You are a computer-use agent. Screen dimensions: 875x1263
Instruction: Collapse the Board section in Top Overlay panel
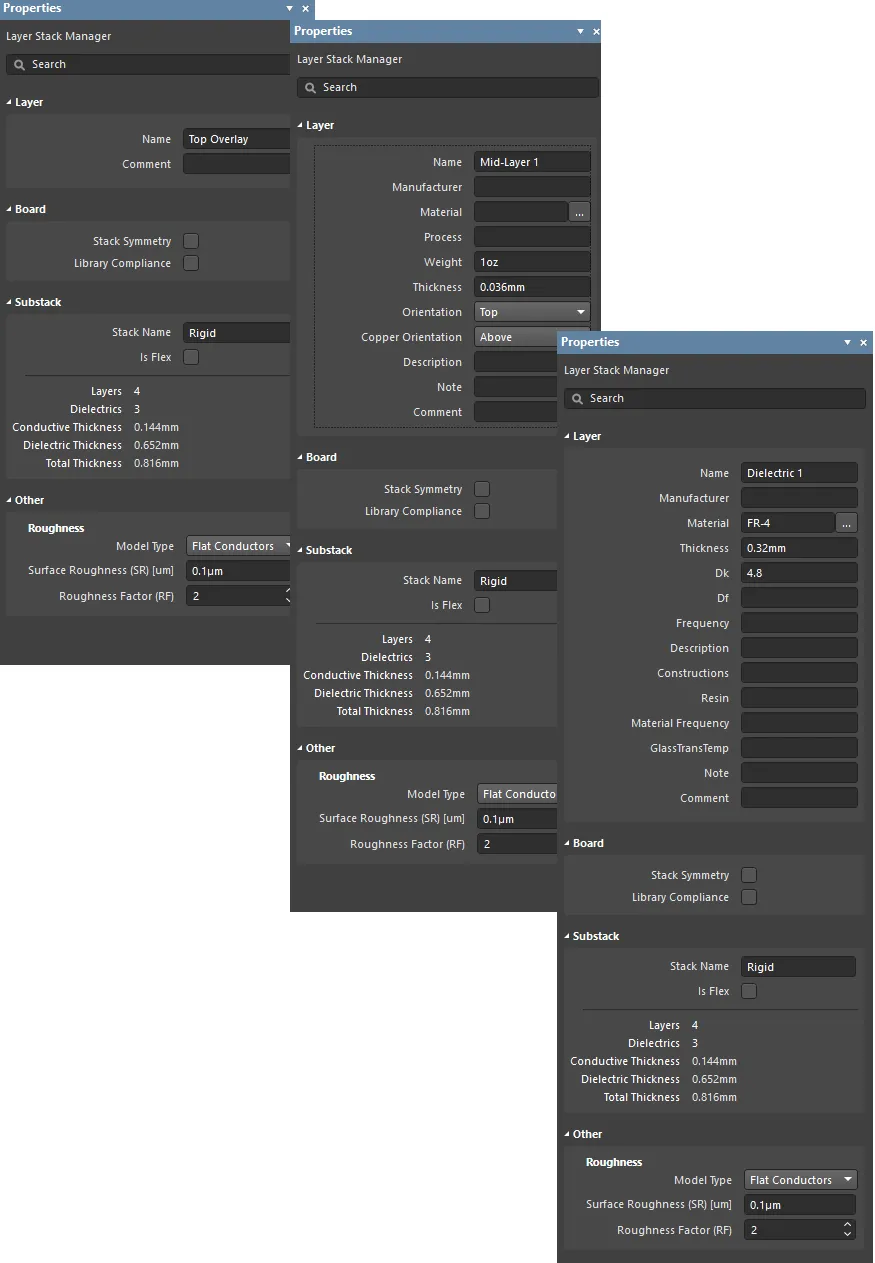coord(10,210)
